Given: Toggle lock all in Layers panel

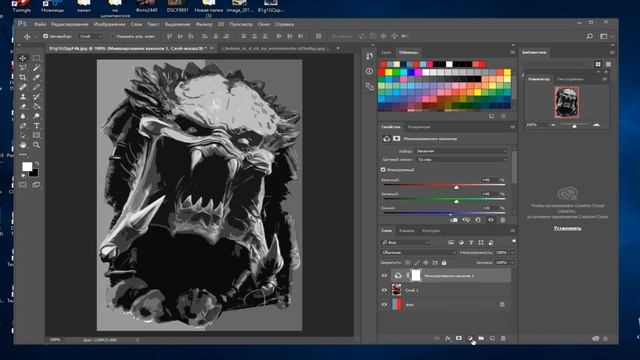Looking at the screenshot, I should coord(444,263).
